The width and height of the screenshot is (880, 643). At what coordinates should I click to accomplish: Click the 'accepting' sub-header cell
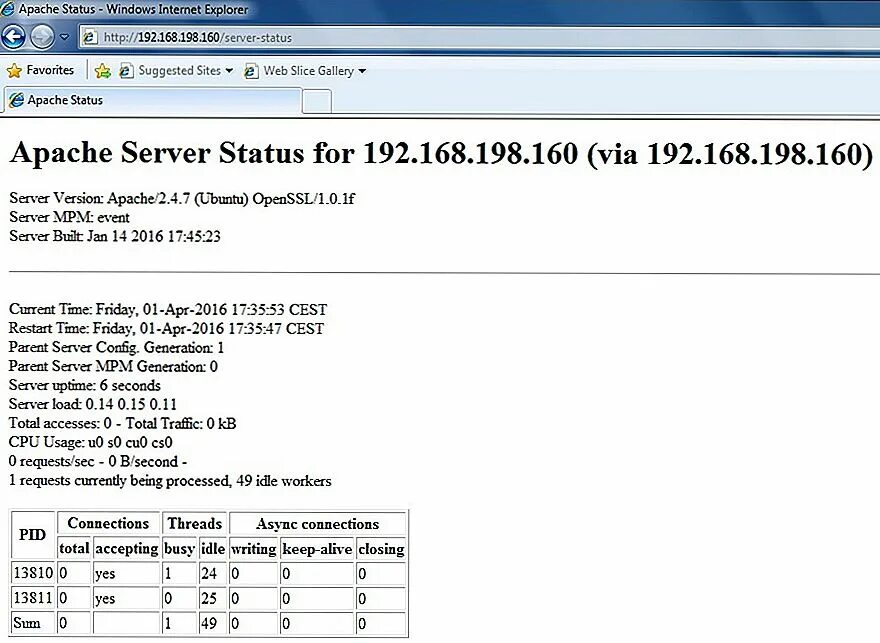point(127,548)
